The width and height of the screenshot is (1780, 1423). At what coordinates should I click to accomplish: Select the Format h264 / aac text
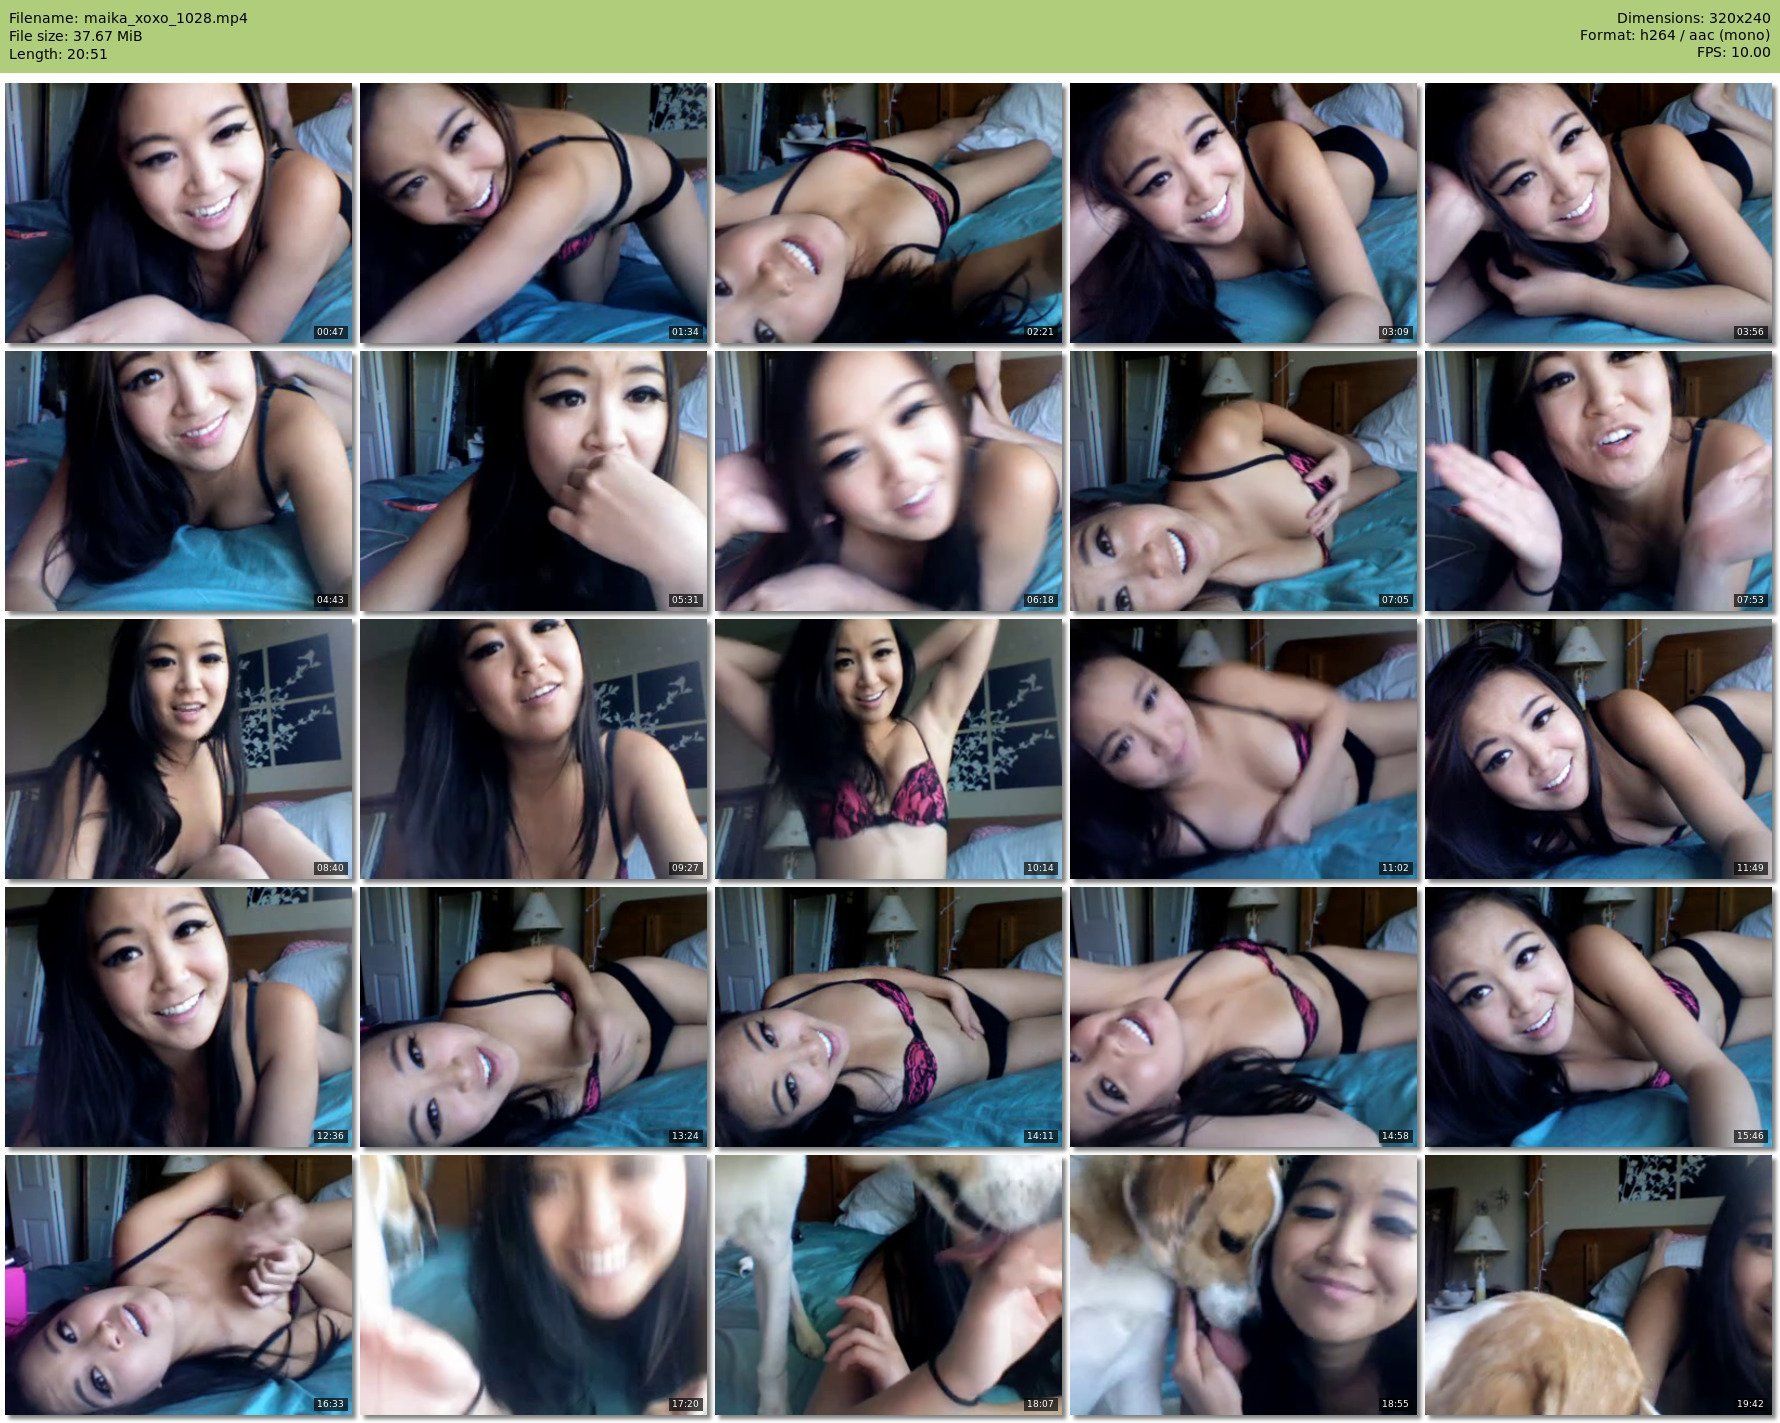(1675, 36)
